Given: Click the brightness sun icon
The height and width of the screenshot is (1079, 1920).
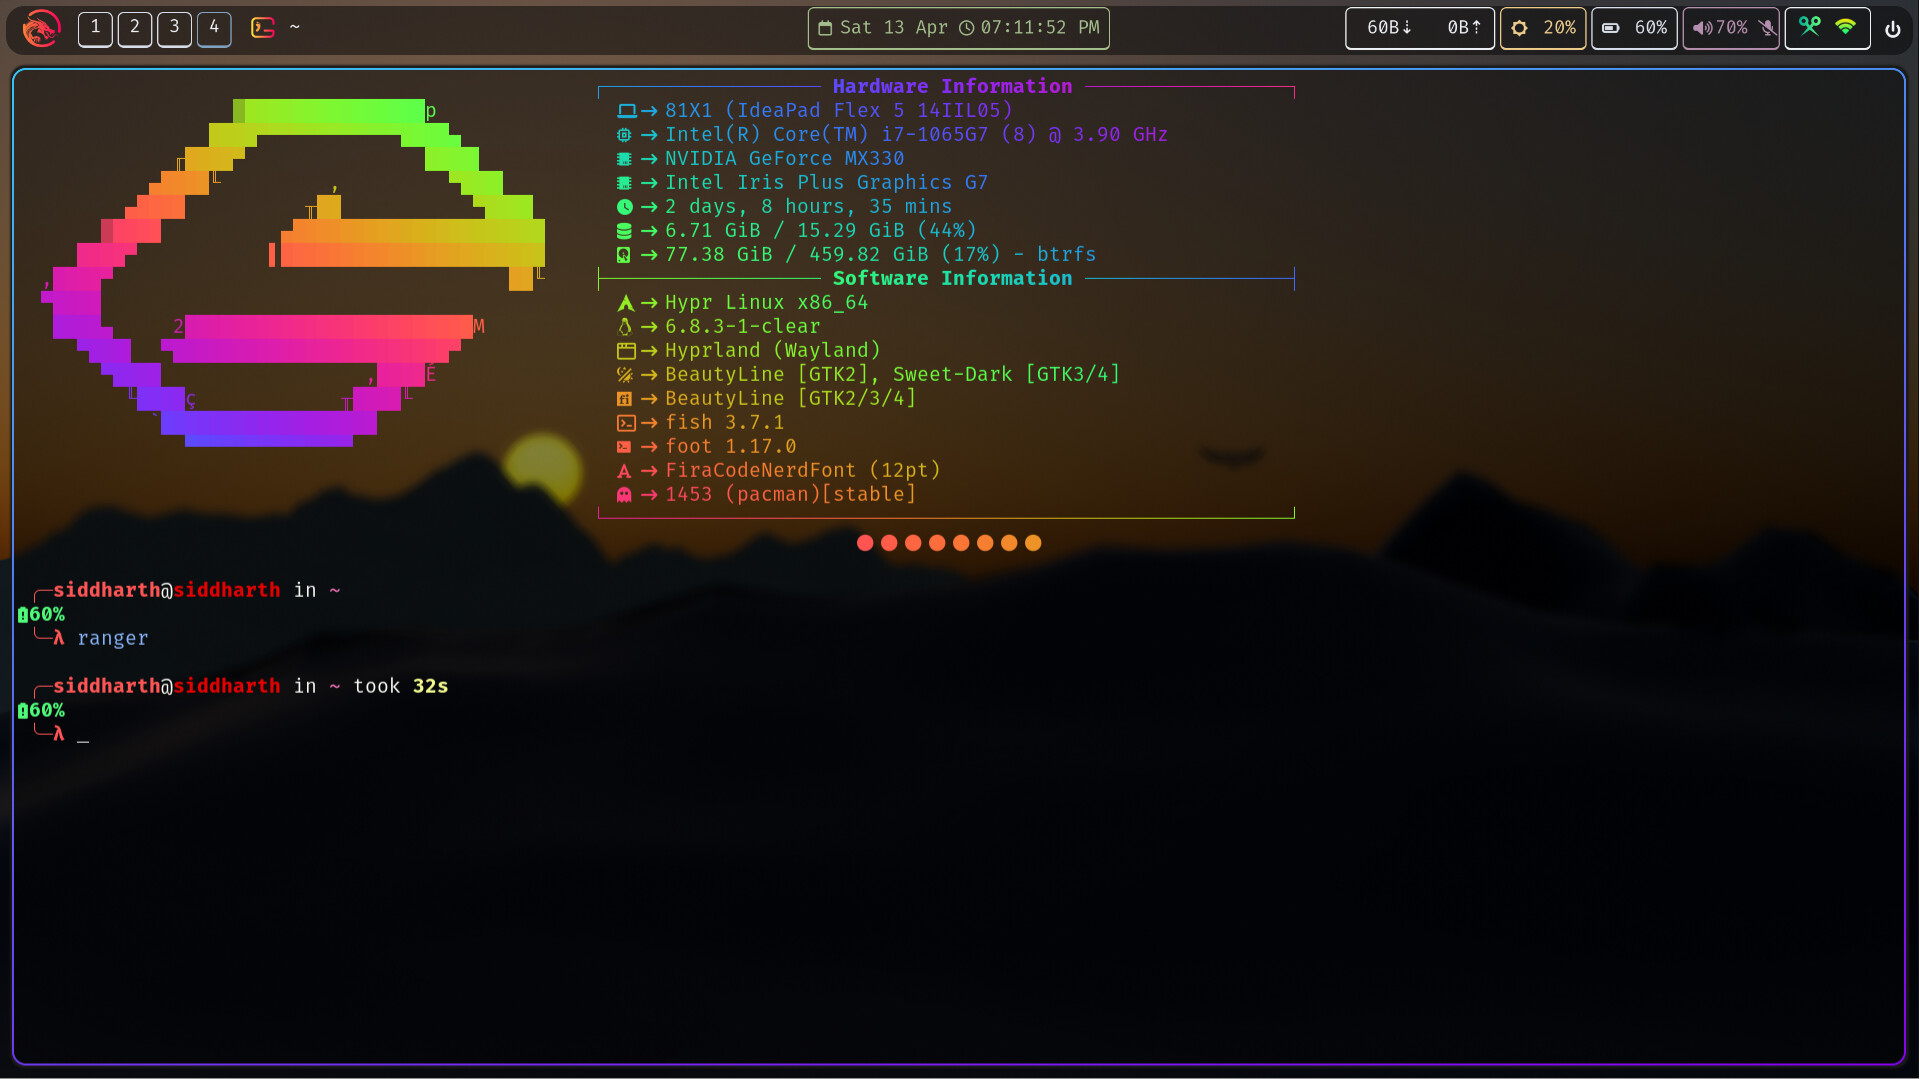Looking at the screenshot, I should point(1519,28).
